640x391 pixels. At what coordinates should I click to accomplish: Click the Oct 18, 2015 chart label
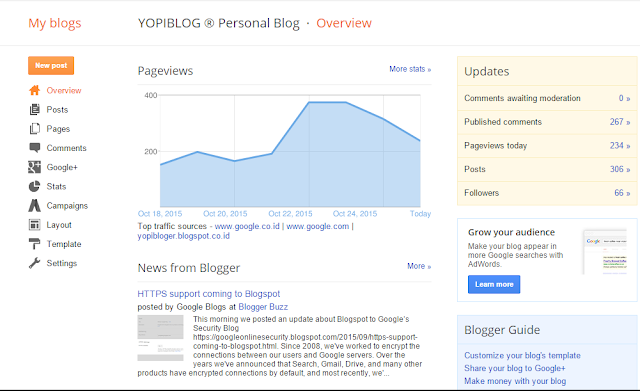click(x=160, y=214)
